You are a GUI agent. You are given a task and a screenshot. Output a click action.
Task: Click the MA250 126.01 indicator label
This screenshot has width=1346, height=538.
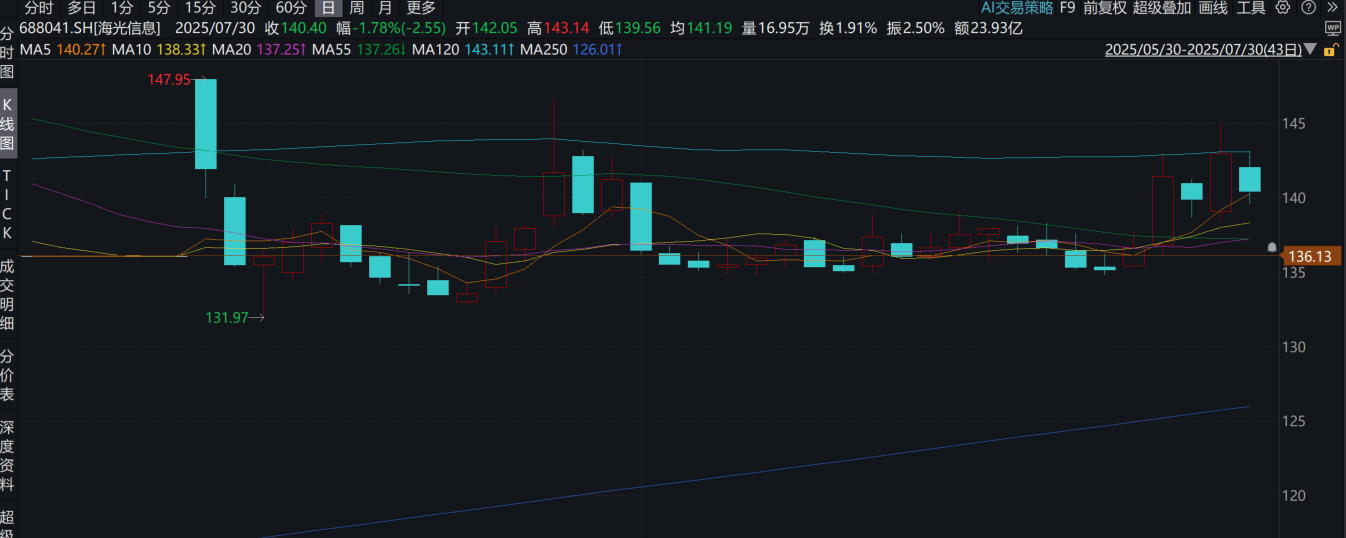(573, 49)
